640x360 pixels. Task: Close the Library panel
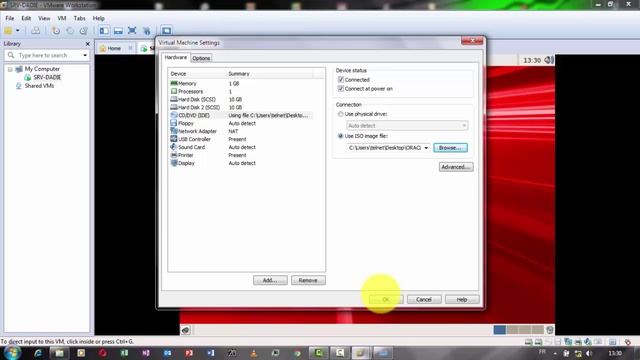pyautogui.click(x=87, y=44)
